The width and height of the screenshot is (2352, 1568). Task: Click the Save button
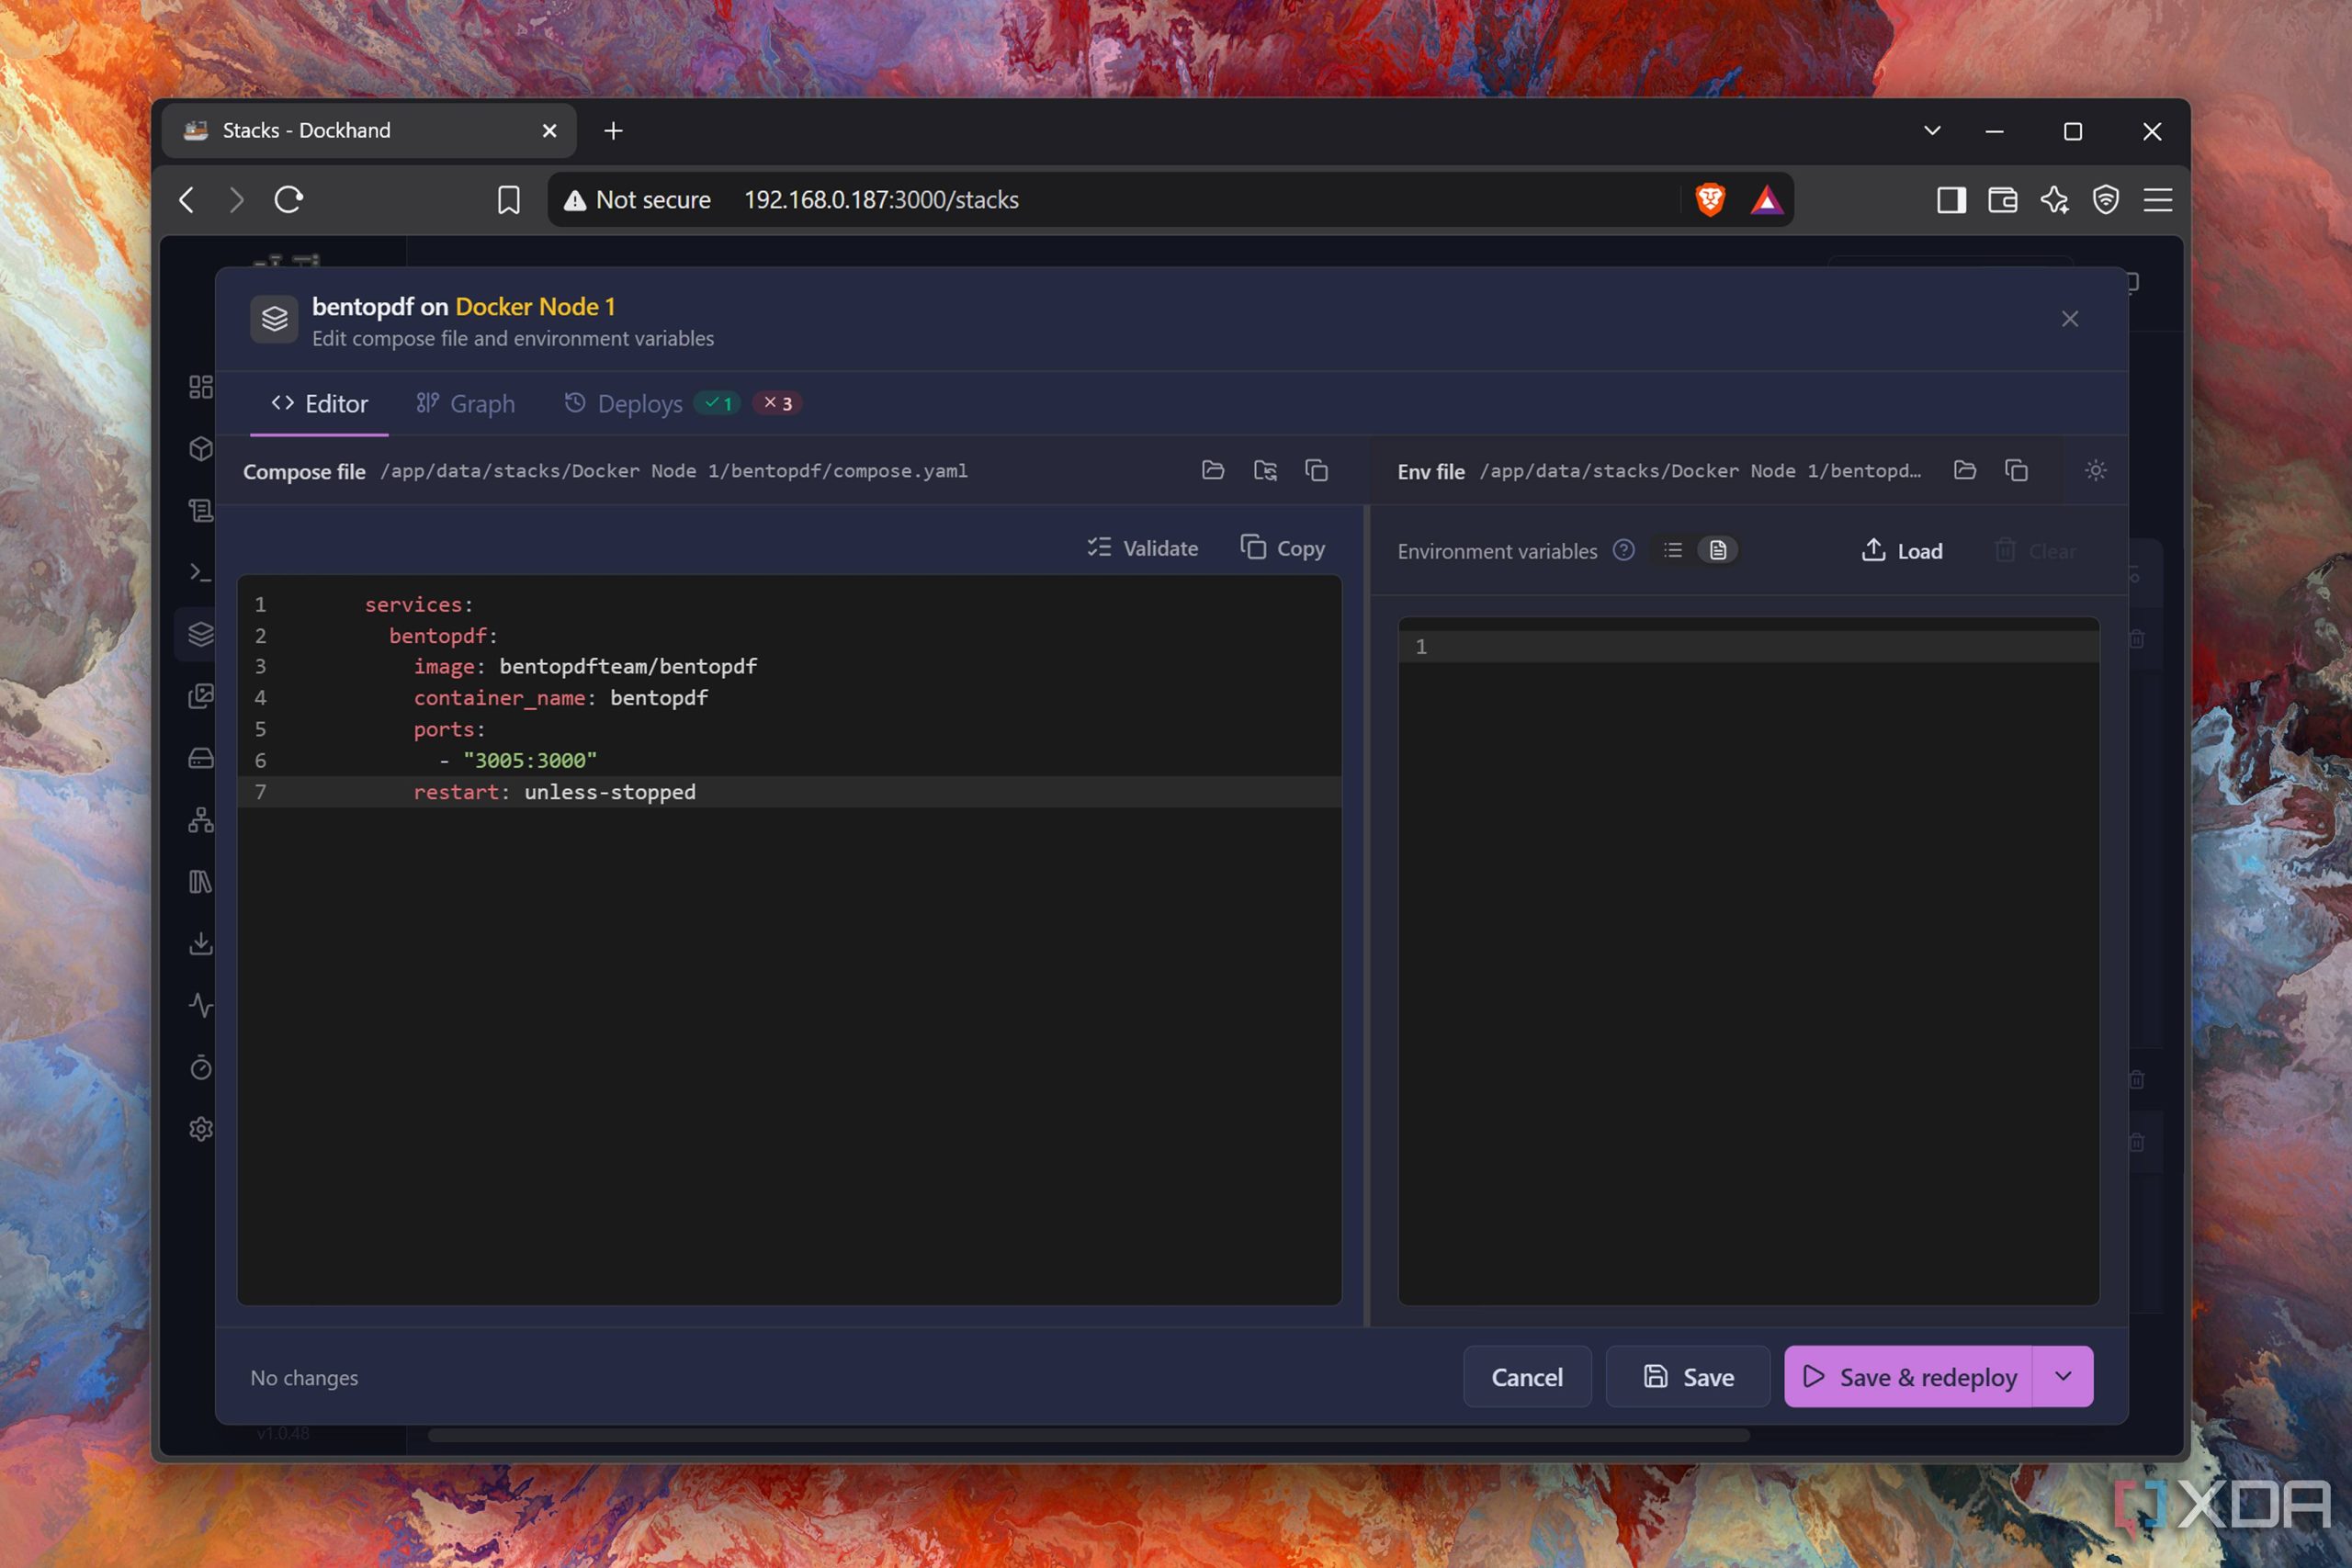(1688, 1377)
